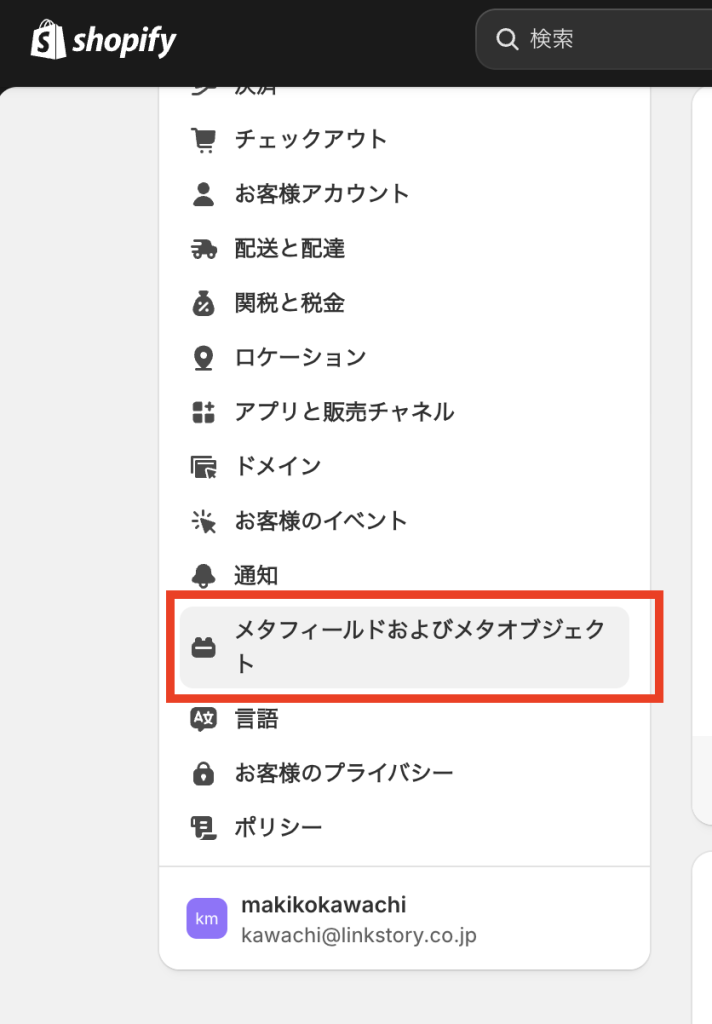712x1024 pixels.
Task: Click the customer privacy lock icon
Action: 203,773
